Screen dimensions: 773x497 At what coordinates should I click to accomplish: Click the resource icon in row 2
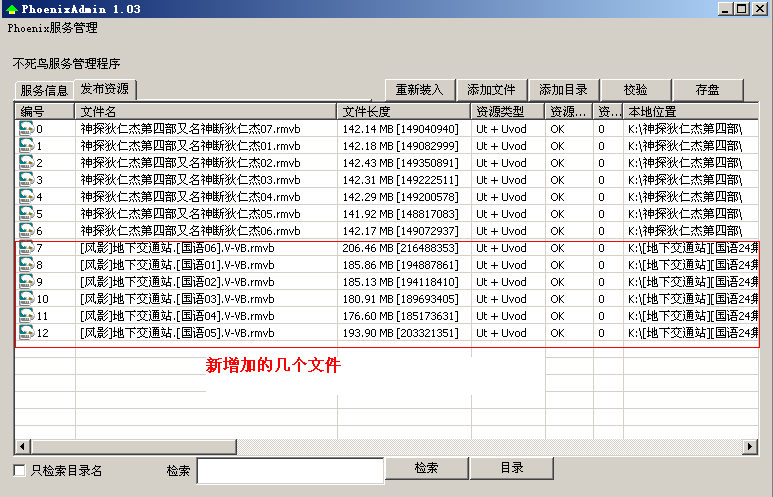[26, 163]
